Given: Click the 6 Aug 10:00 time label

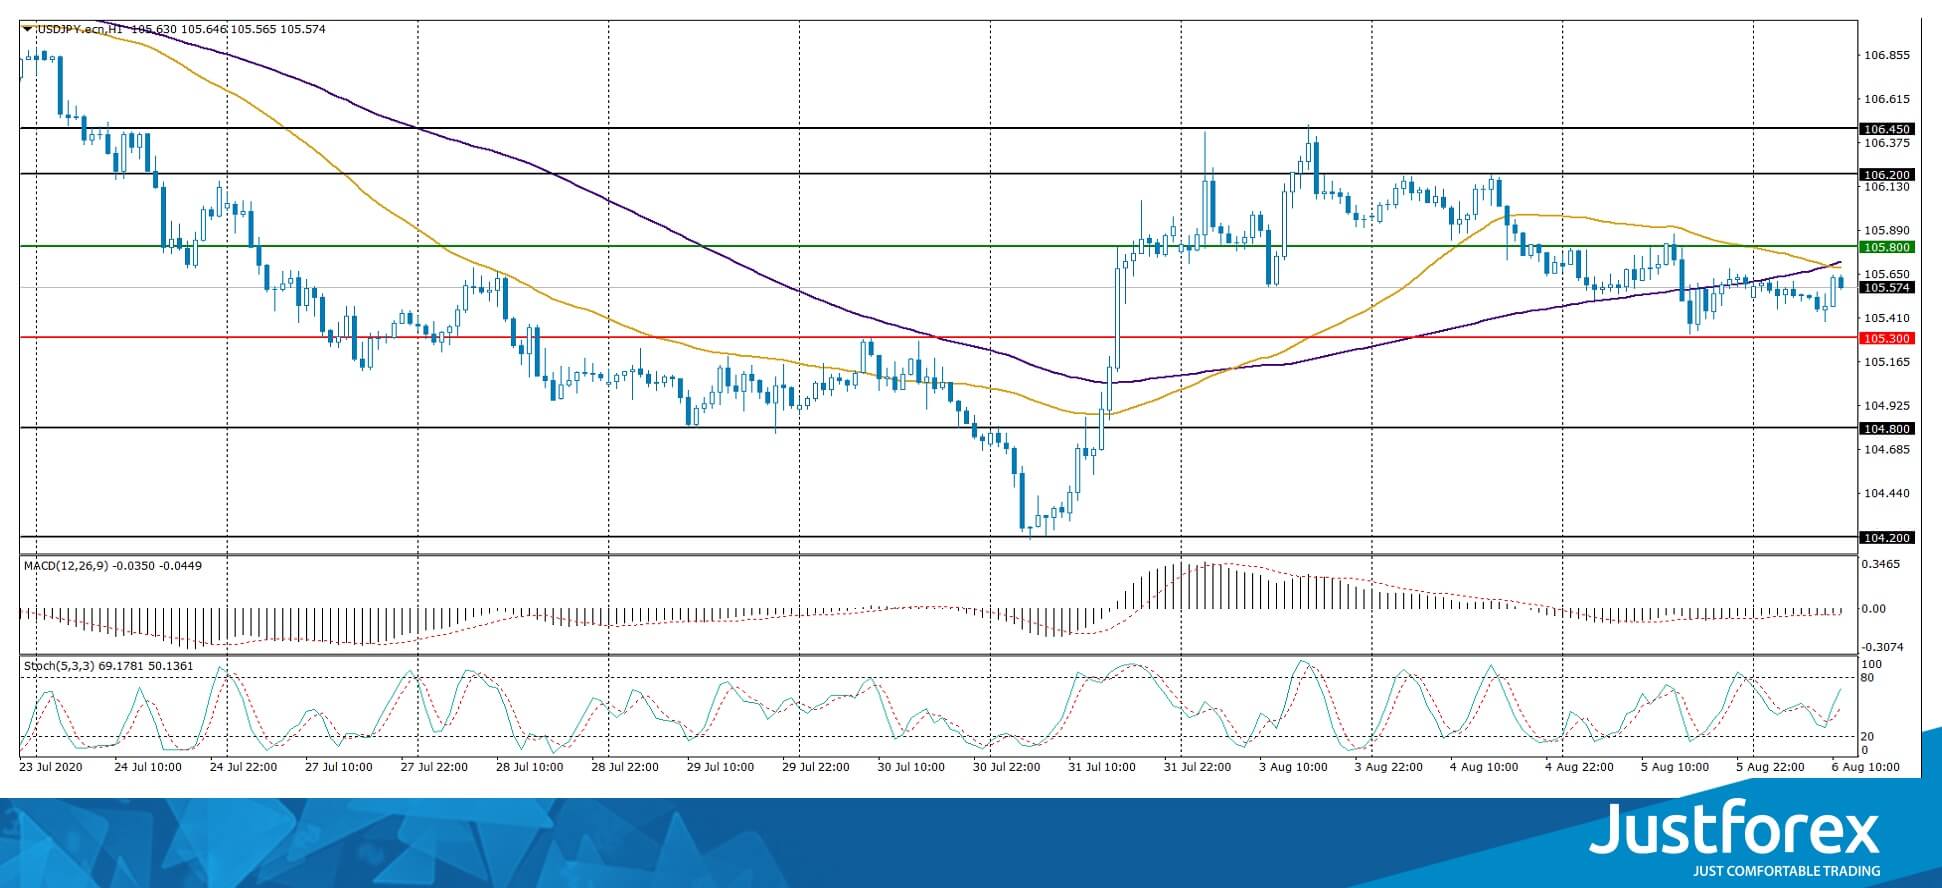Looking at the screenshot, I should tap(1866, 768).
